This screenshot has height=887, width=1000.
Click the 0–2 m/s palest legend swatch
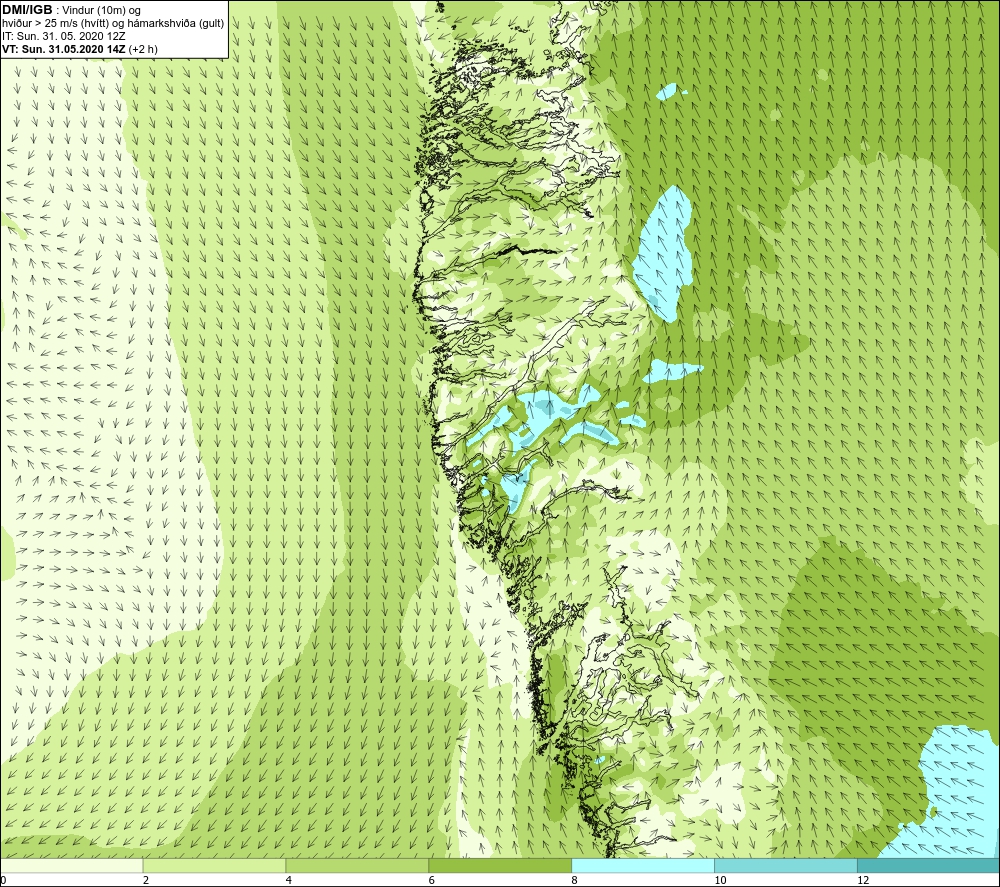71,865
